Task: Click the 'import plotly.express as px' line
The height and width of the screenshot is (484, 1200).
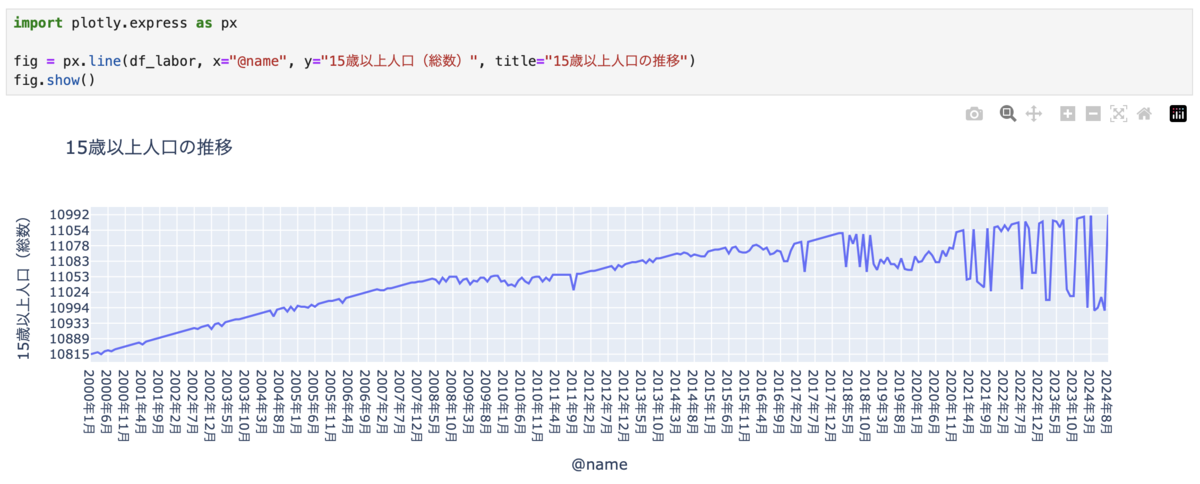Action: click(x=125, y=22)
